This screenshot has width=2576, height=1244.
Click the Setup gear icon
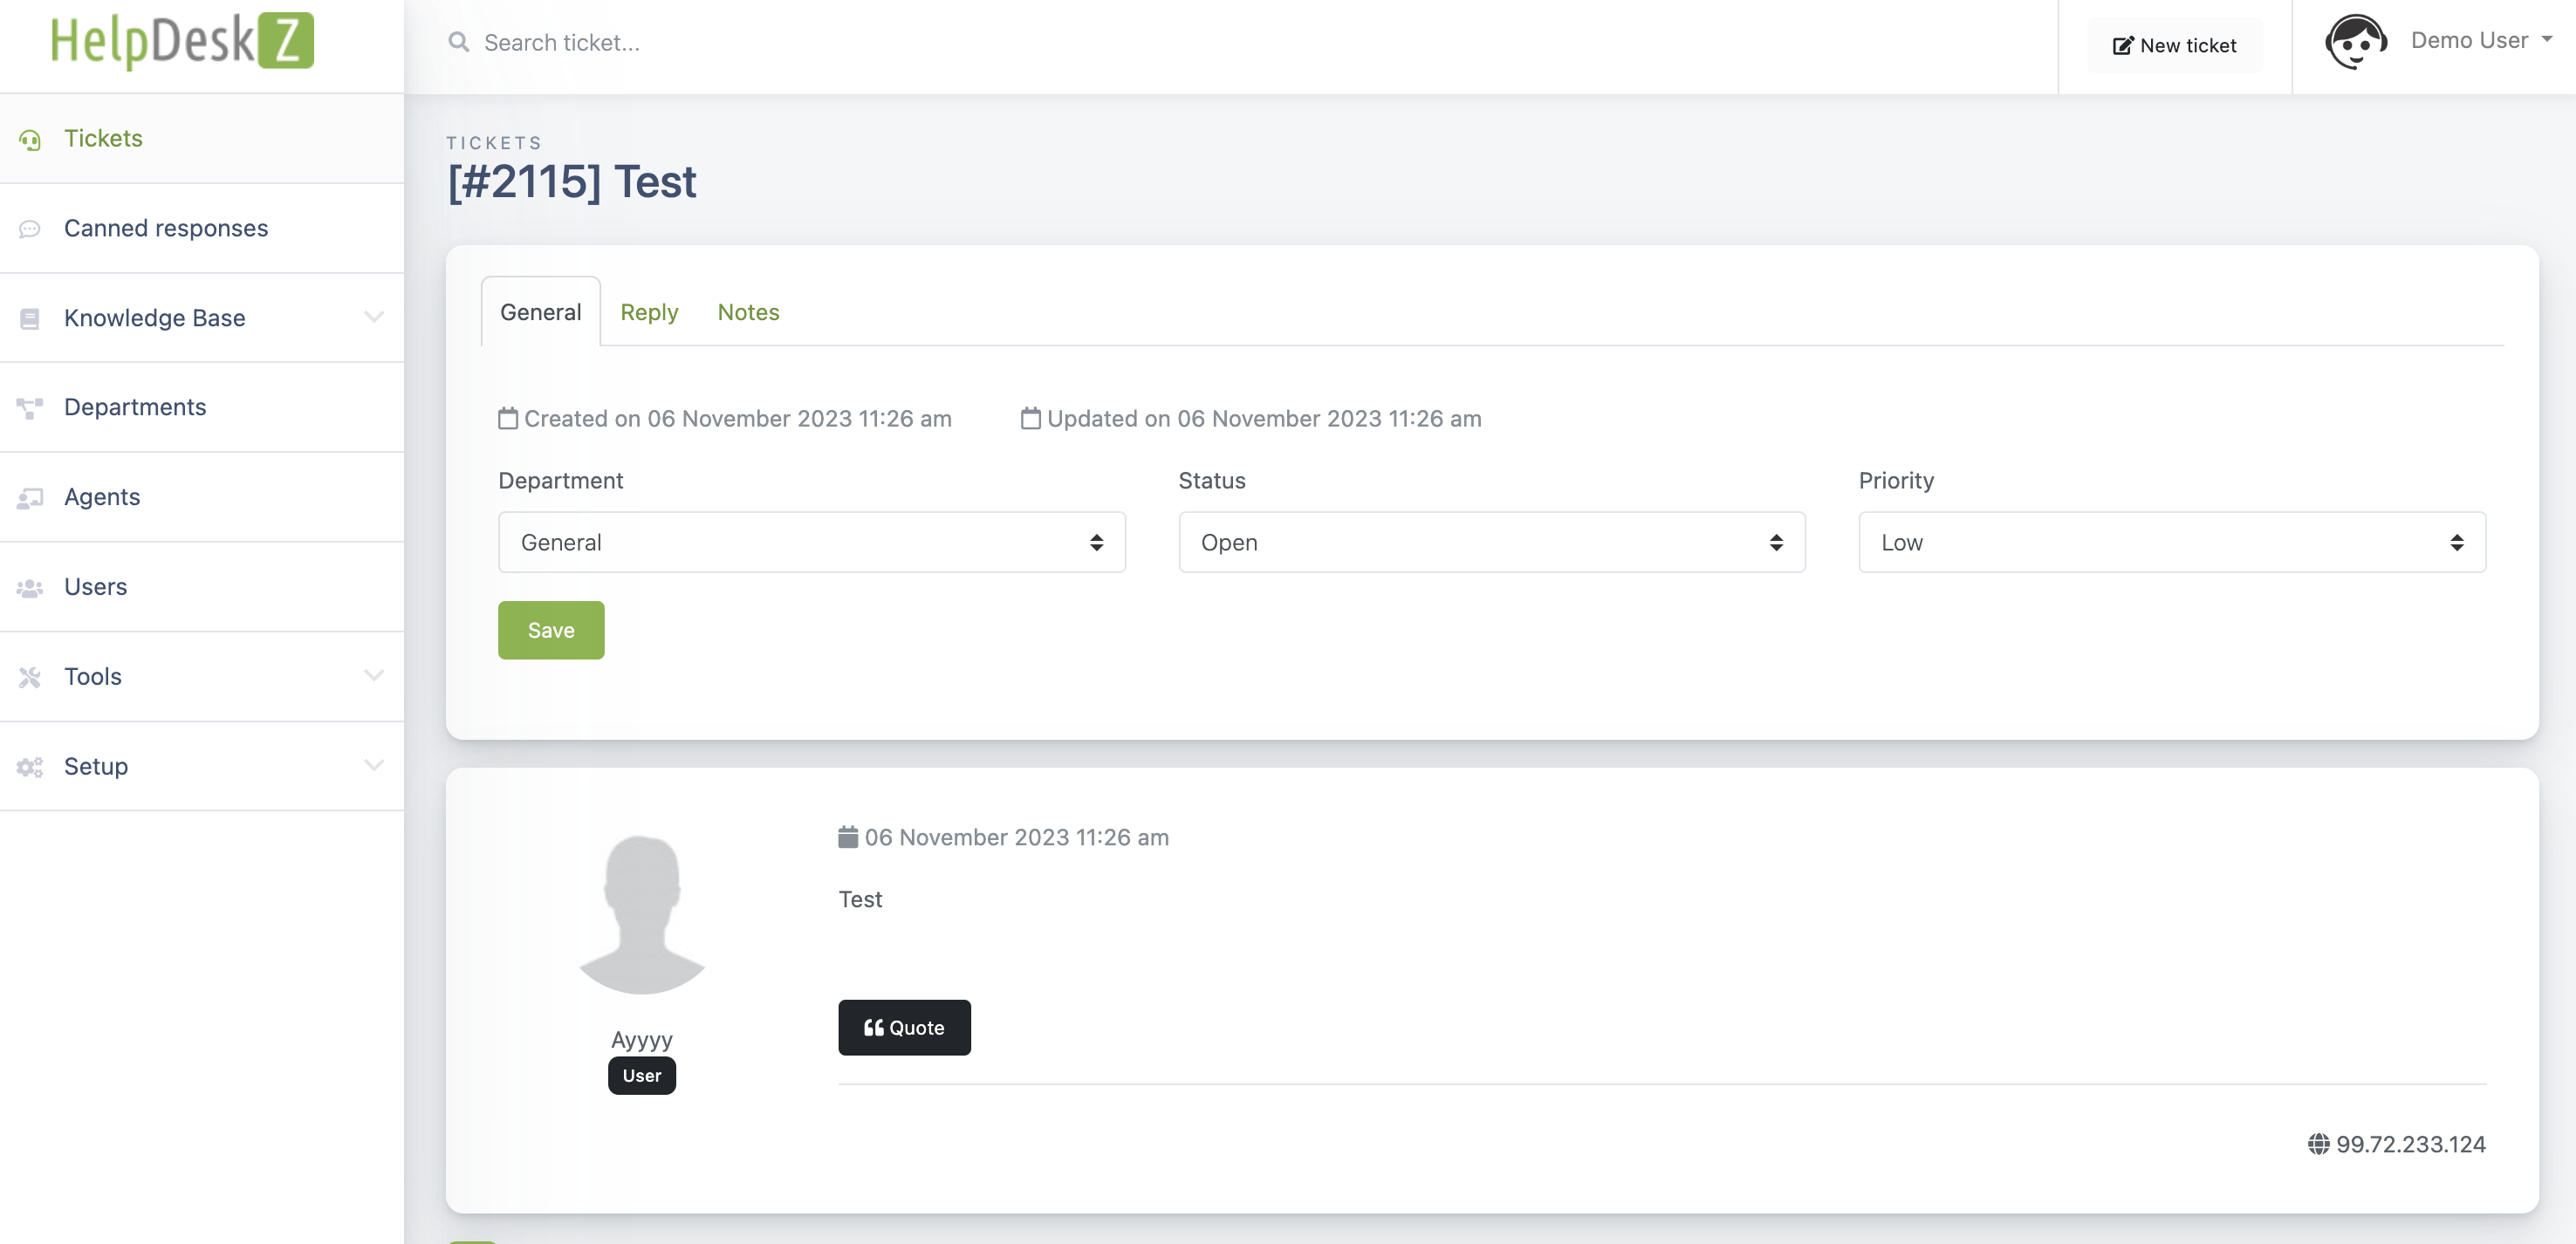pyautogui.click(x=29, y=766)
